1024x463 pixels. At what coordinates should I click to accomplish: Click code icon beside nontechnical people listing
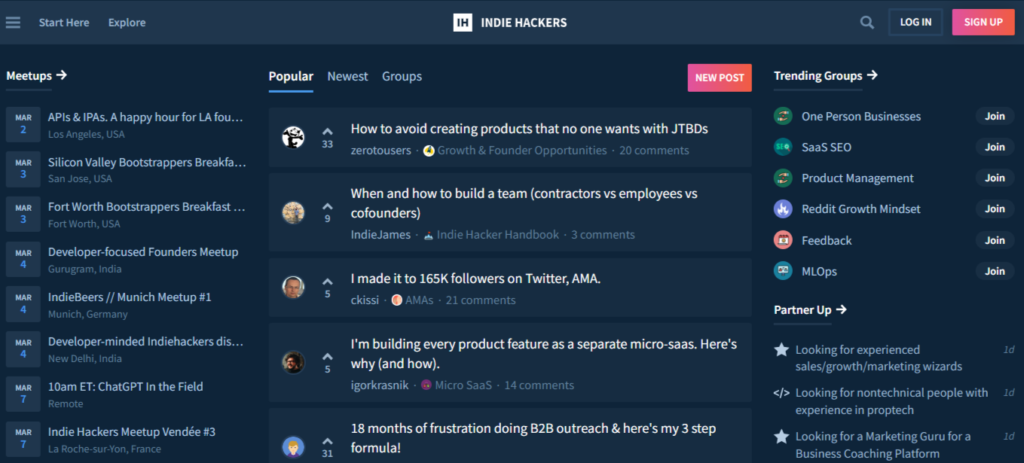pyautogui.click(x=781, y=393)
